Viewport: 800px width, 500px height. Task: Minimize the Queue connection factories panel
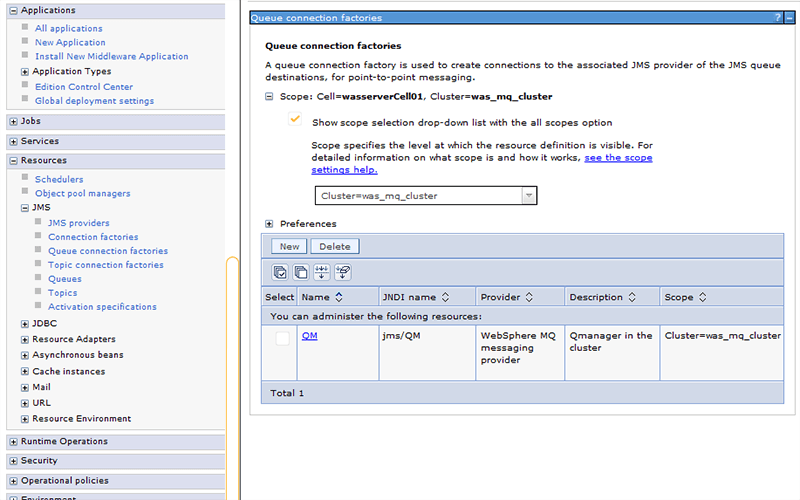789,18
